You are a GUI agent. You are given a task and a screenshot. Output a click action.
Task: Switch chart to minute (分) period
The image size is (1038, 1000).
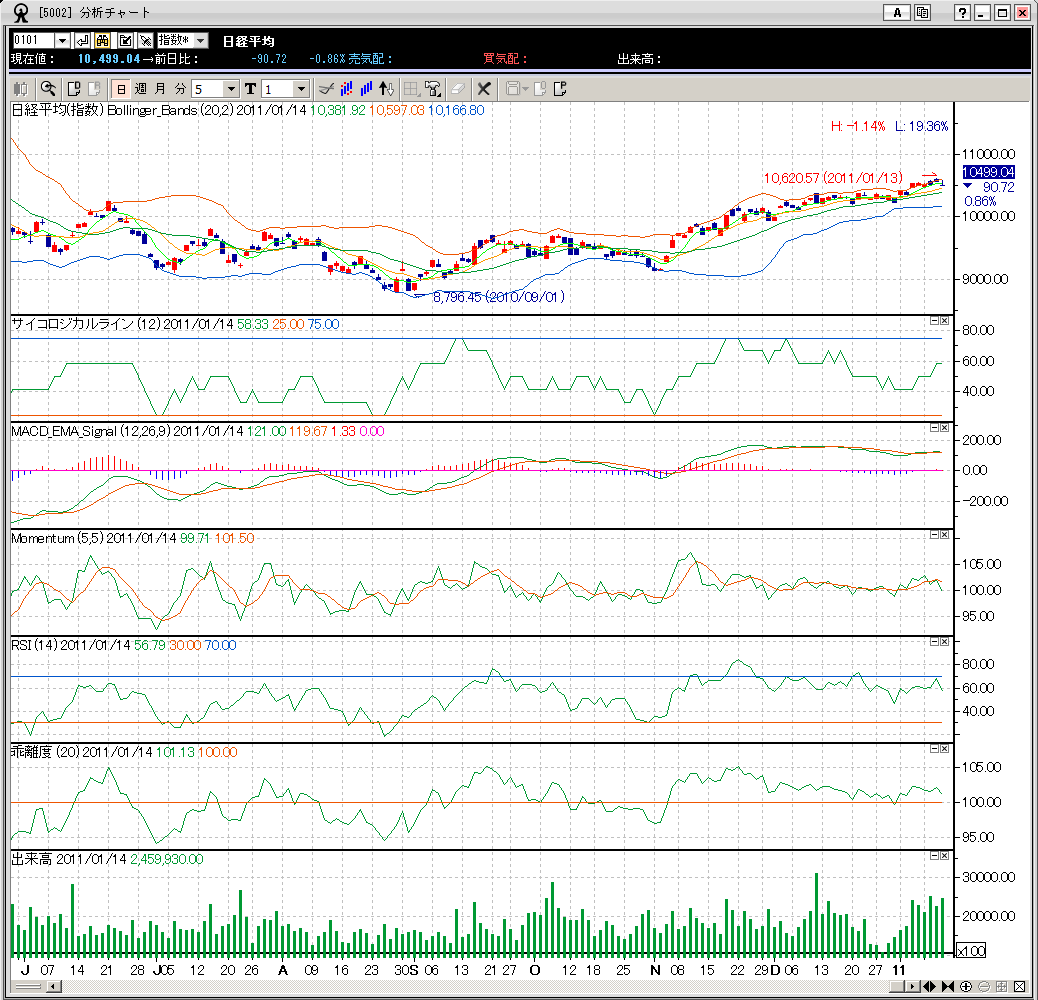(180, 88)
